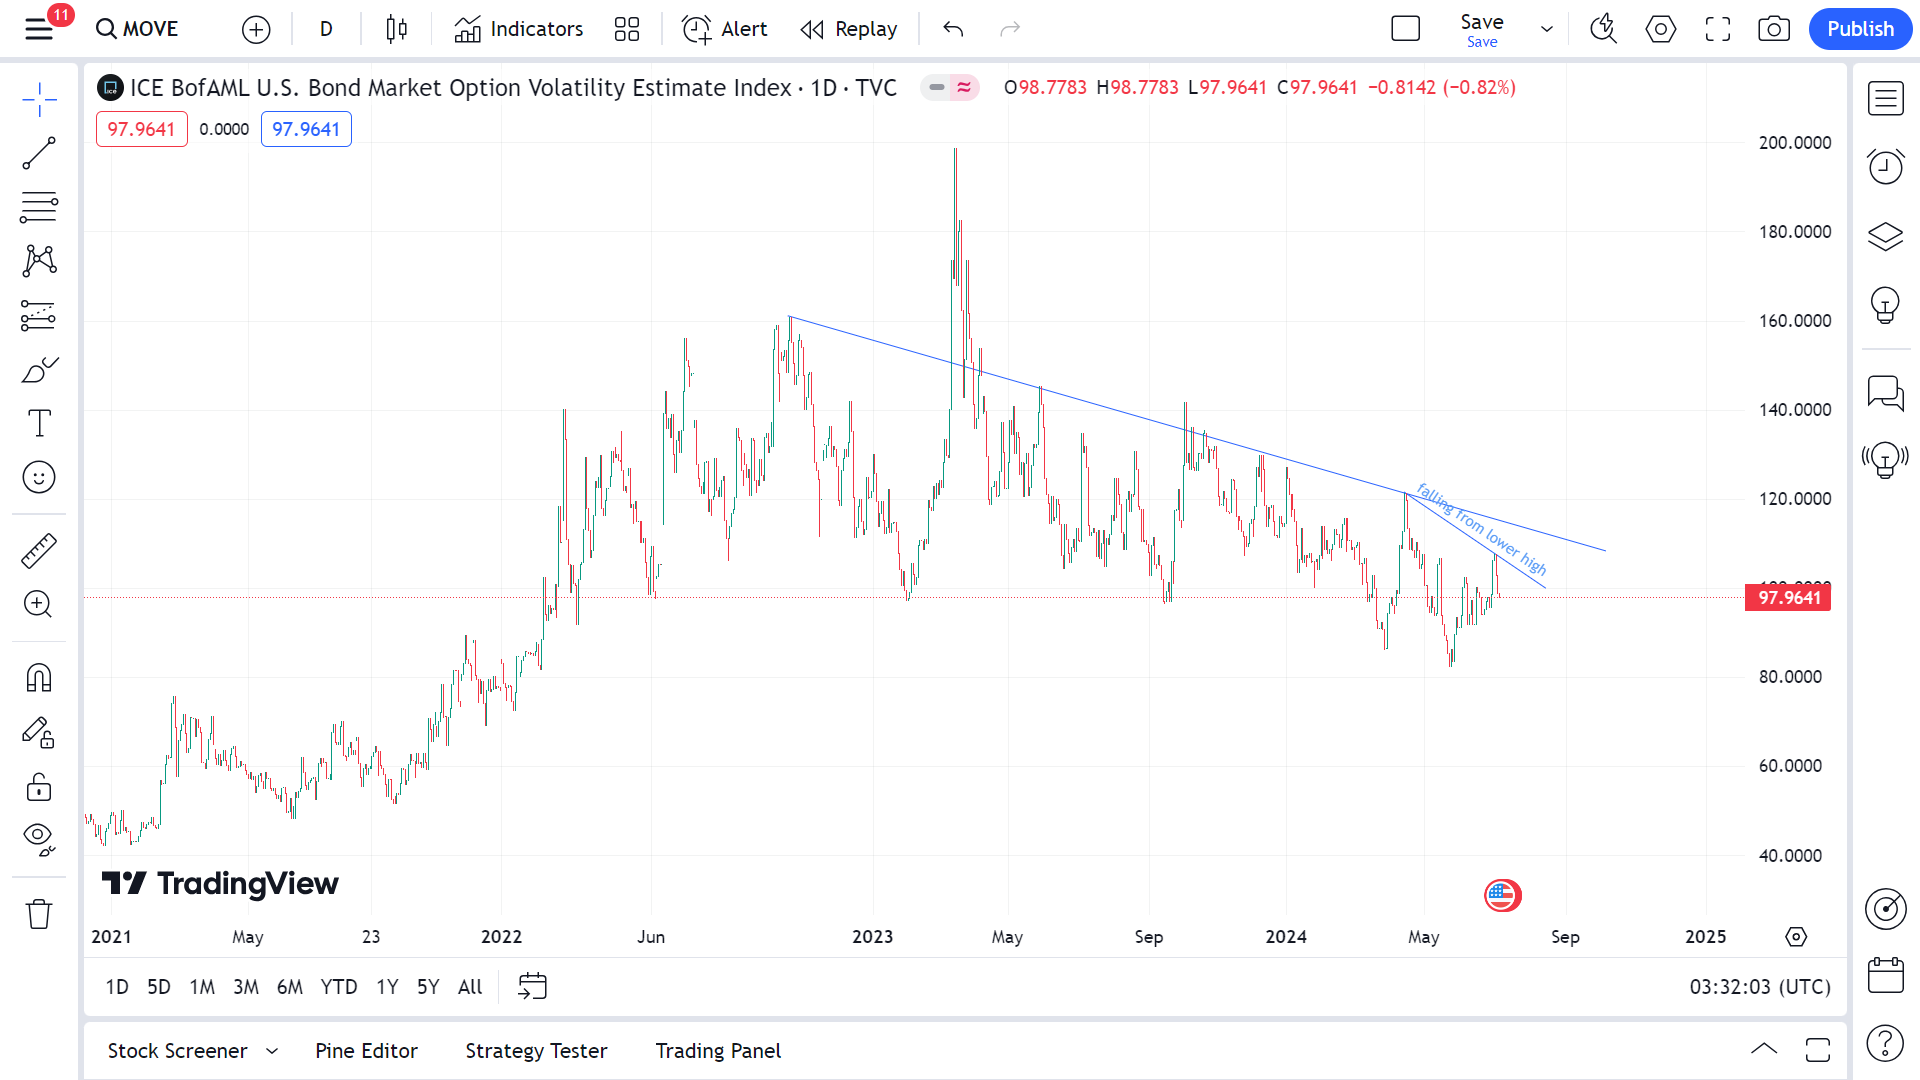Open ideas stream broadcast icon
The width and height of the screenshot is (1920, 1080).
1885,460
